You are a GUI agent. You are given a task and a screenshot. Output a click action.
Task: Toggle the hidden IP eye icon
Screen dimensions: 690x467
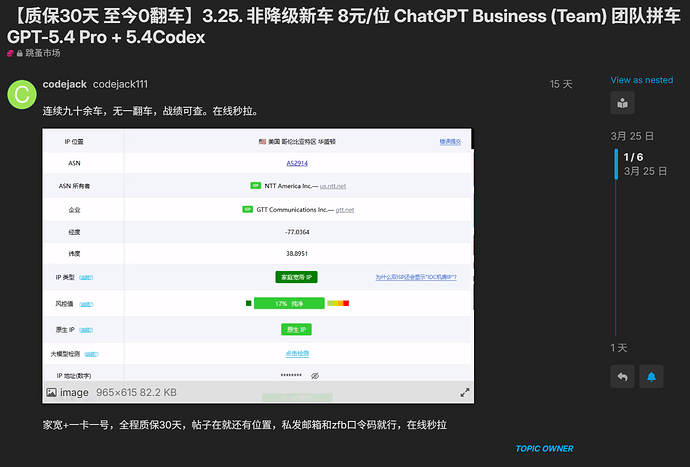coord(315,376)
